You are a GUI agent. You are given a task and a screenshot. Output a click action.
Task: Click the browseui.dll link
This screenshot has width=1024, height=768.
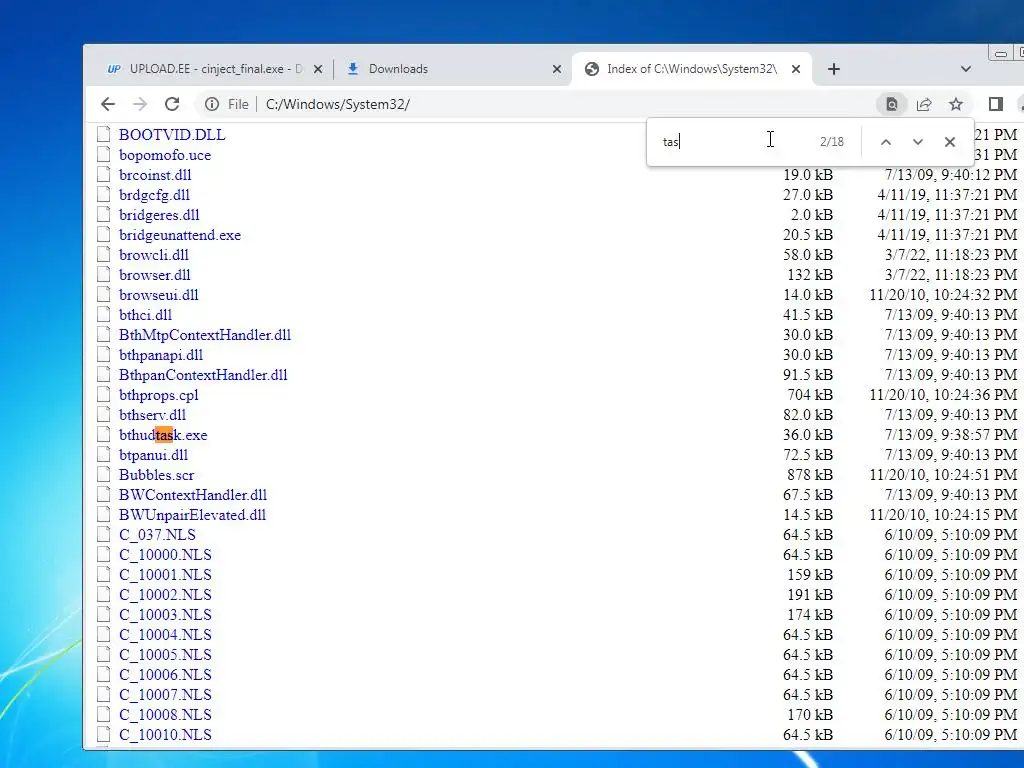(158, 295)
